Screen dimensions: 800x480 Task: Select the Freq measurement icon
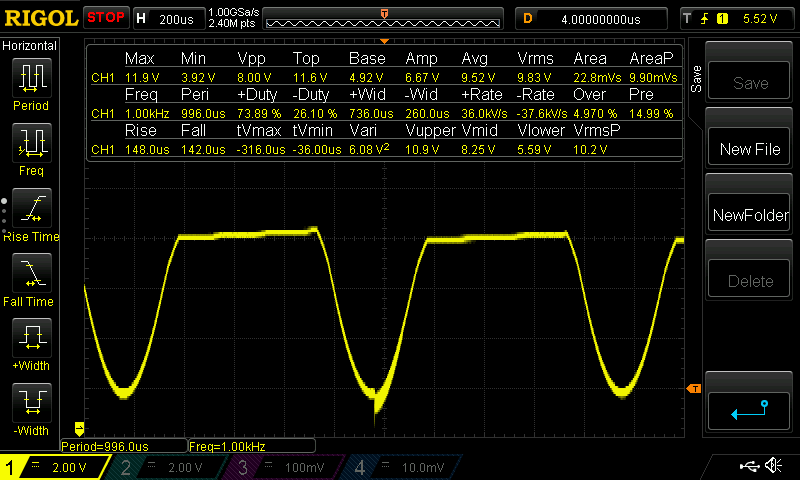pos(32,143)
